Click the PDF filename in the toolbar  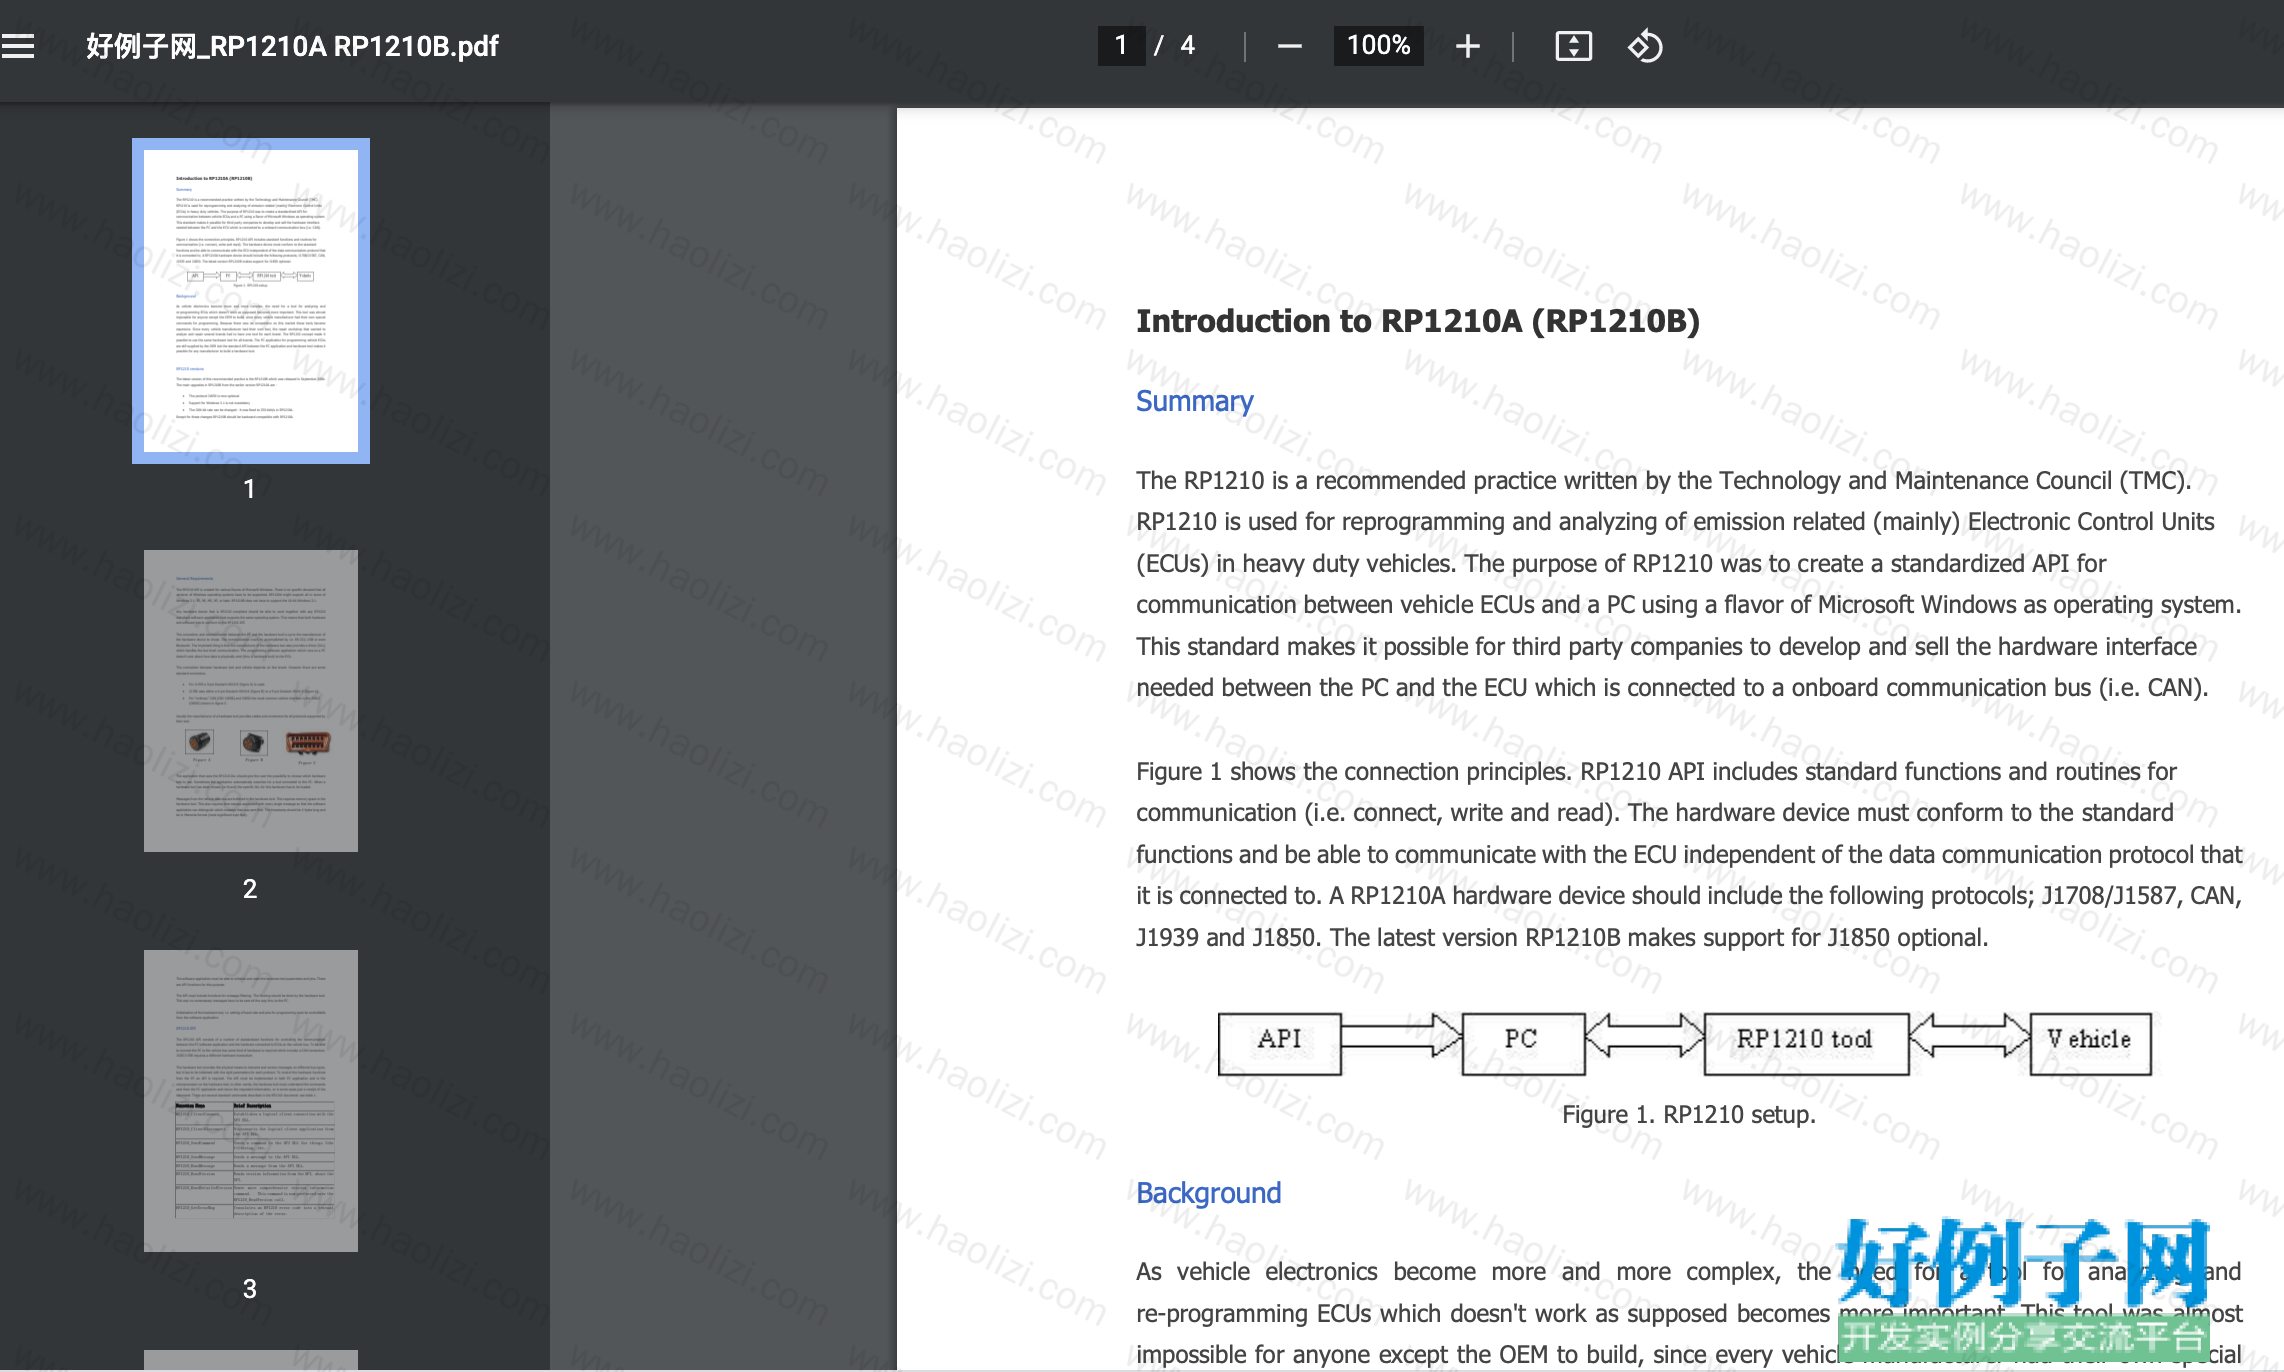[x=292, y=46]
